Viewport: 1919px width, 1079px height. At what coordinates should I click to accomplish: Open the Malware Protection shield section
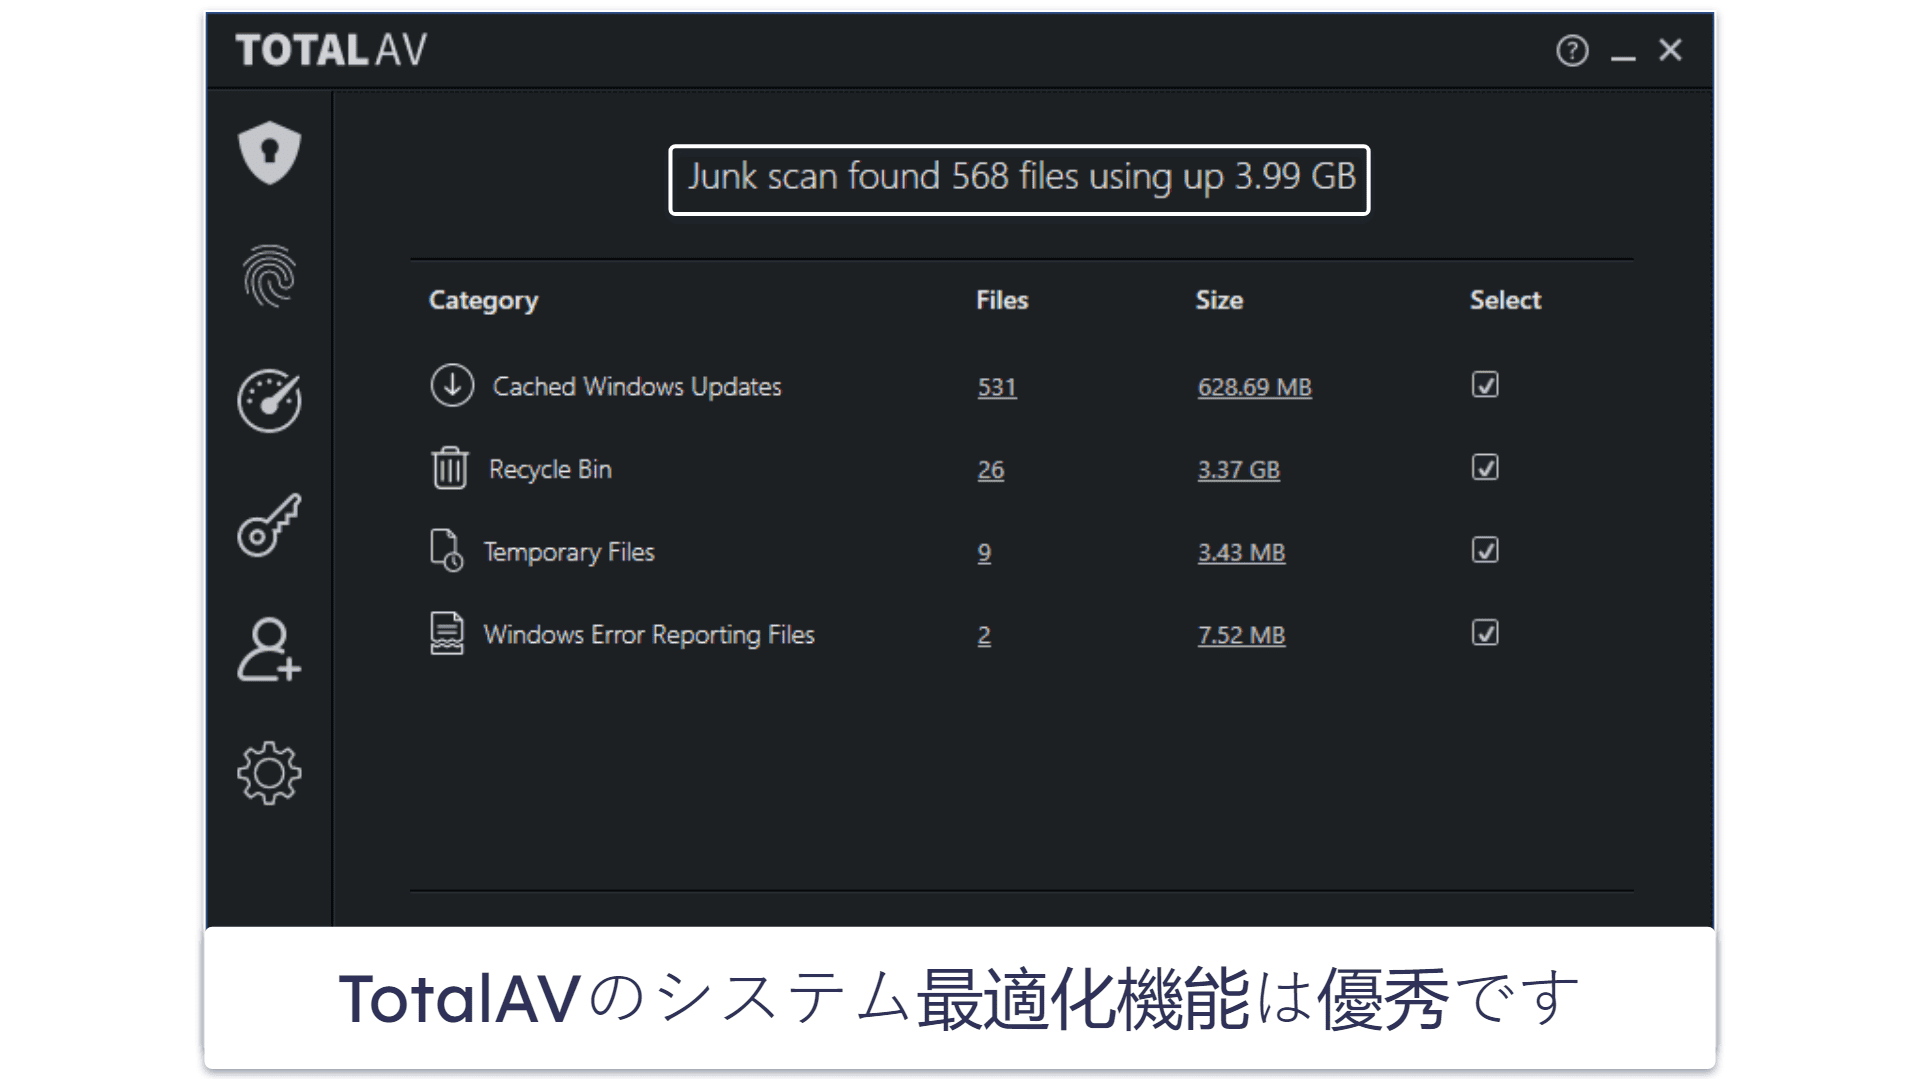click(x=269, y=153)
